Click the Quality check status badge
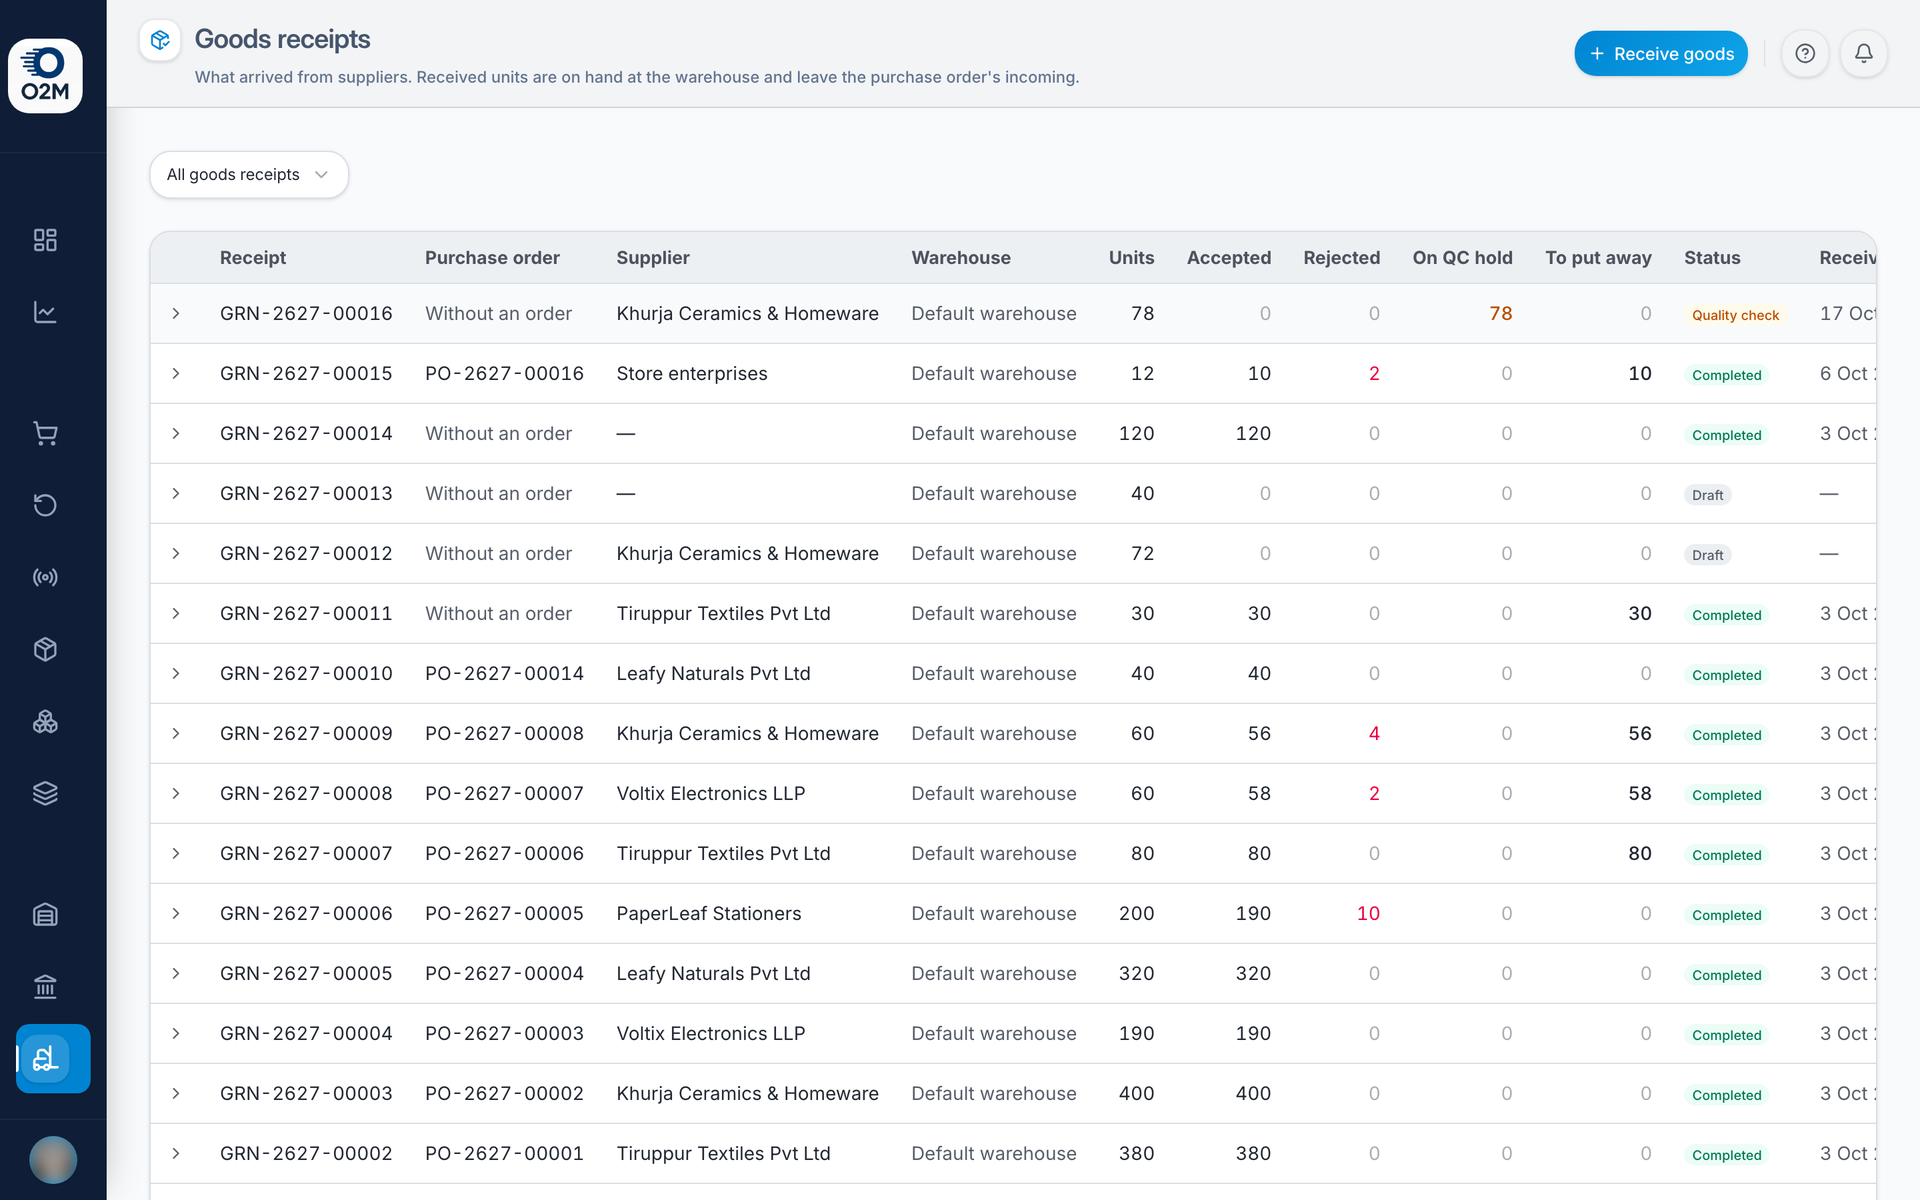Image resolution: width=1920 pixels, height=1200 pixels. click(1735, 315)
